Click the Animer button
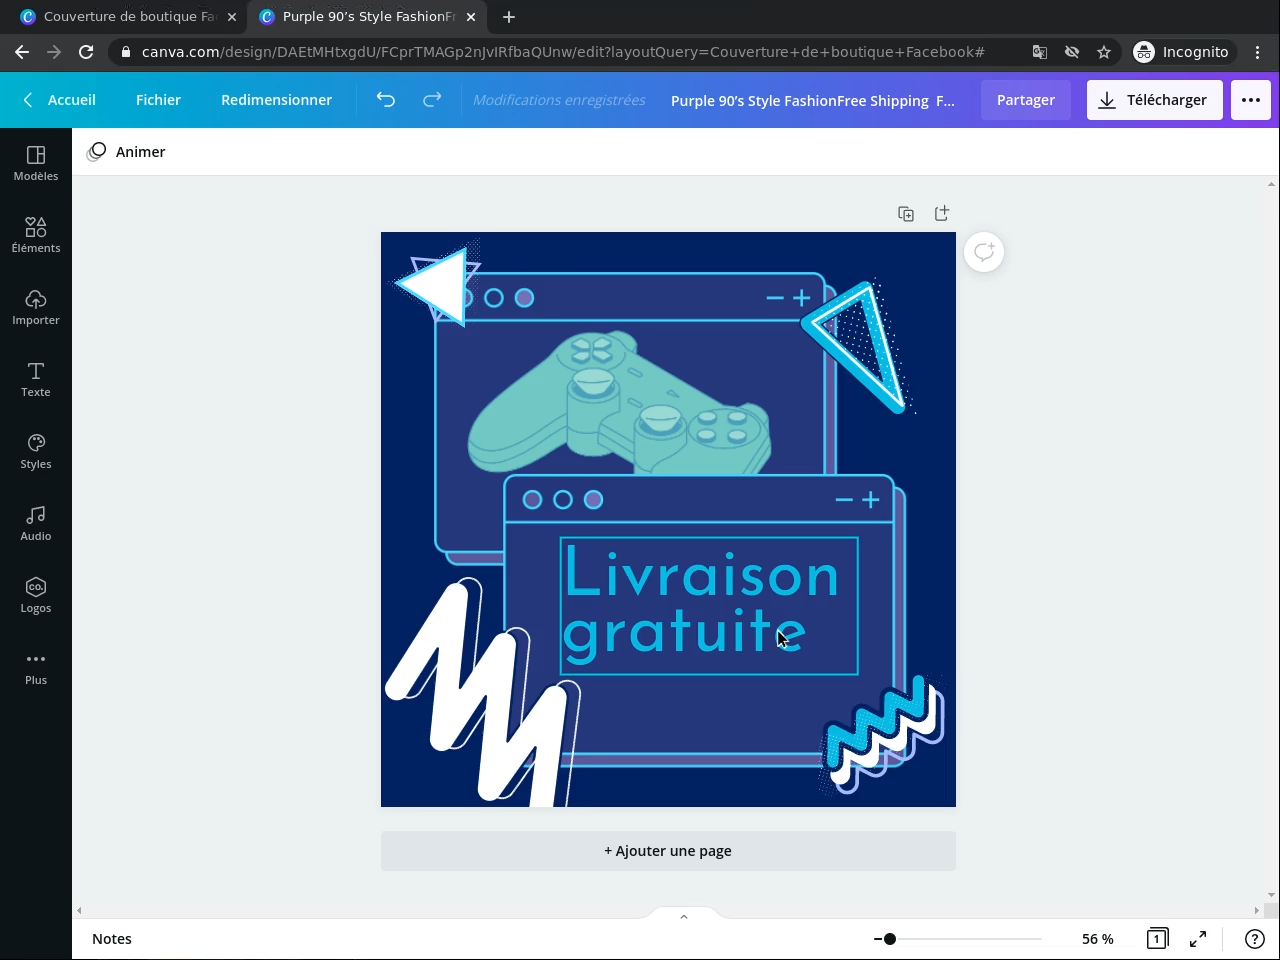 pos(127,152)
